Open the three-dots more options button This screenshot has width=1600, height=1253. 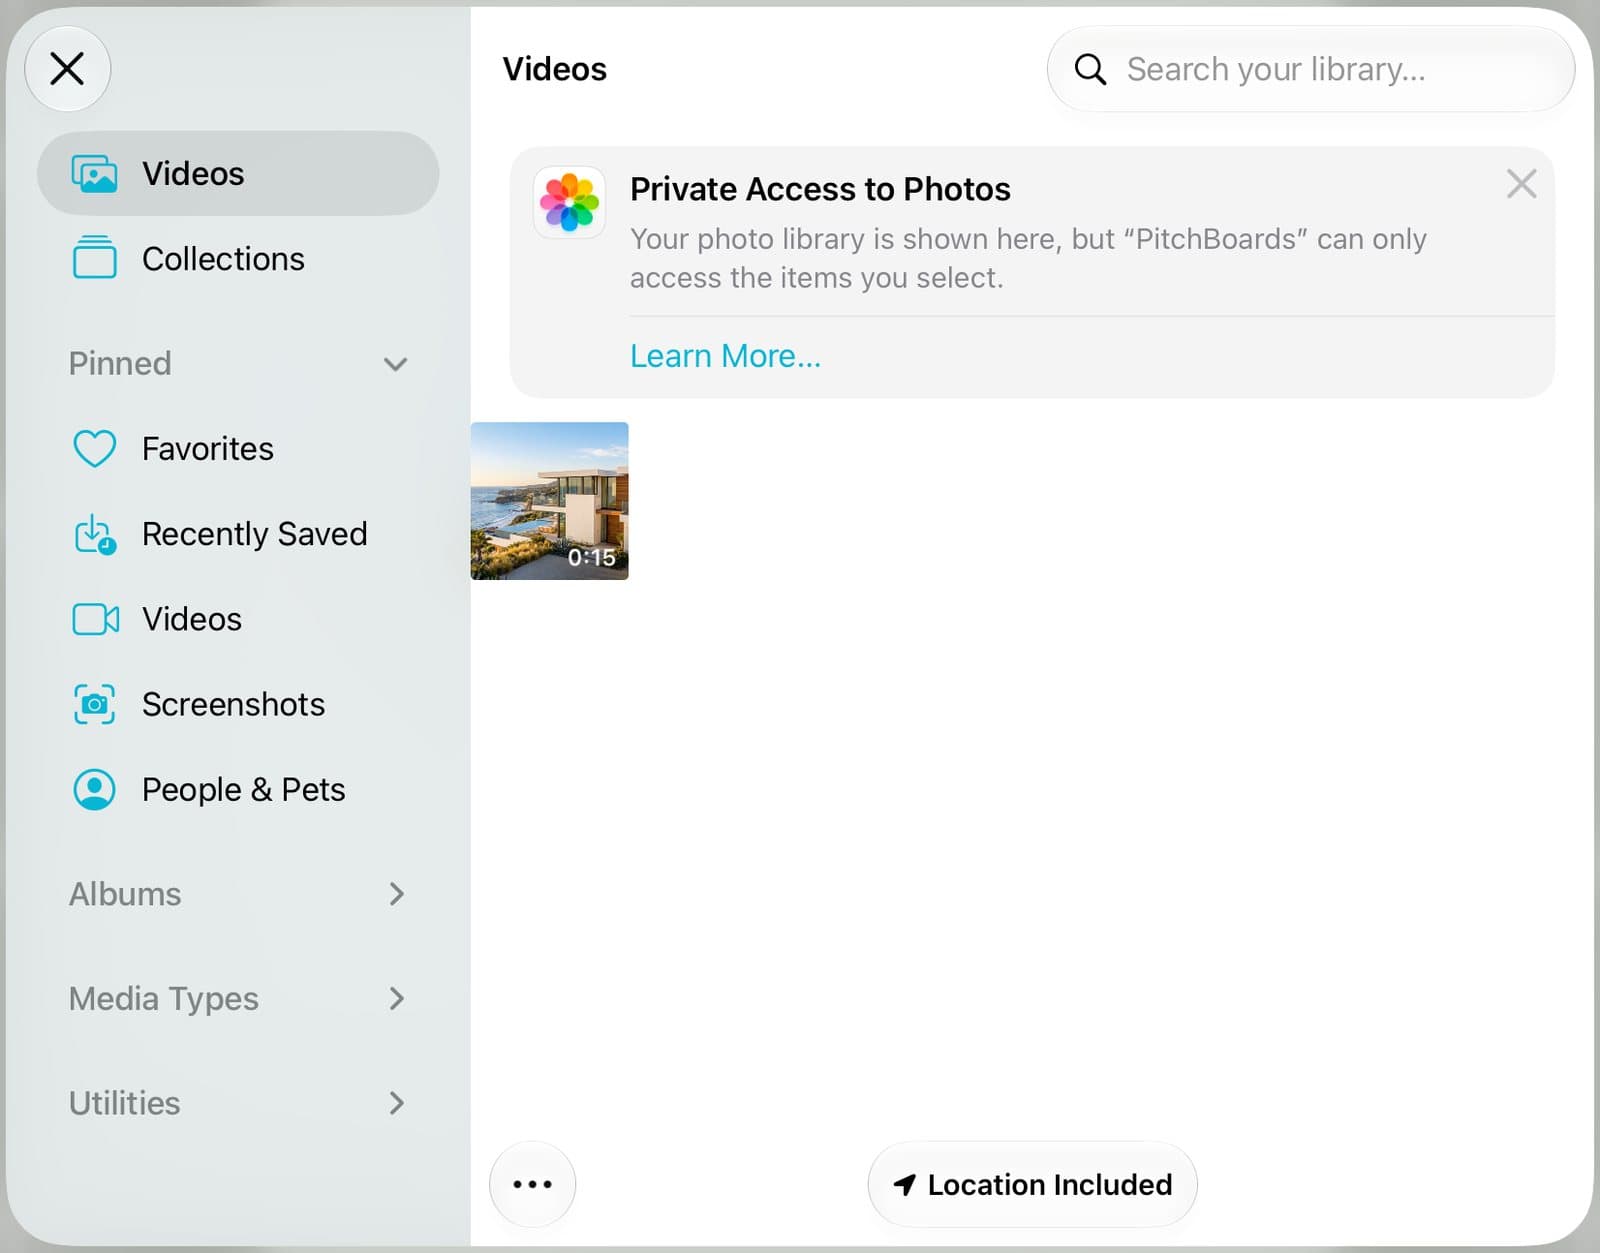pyautogui.click(x=532, y=1184)
